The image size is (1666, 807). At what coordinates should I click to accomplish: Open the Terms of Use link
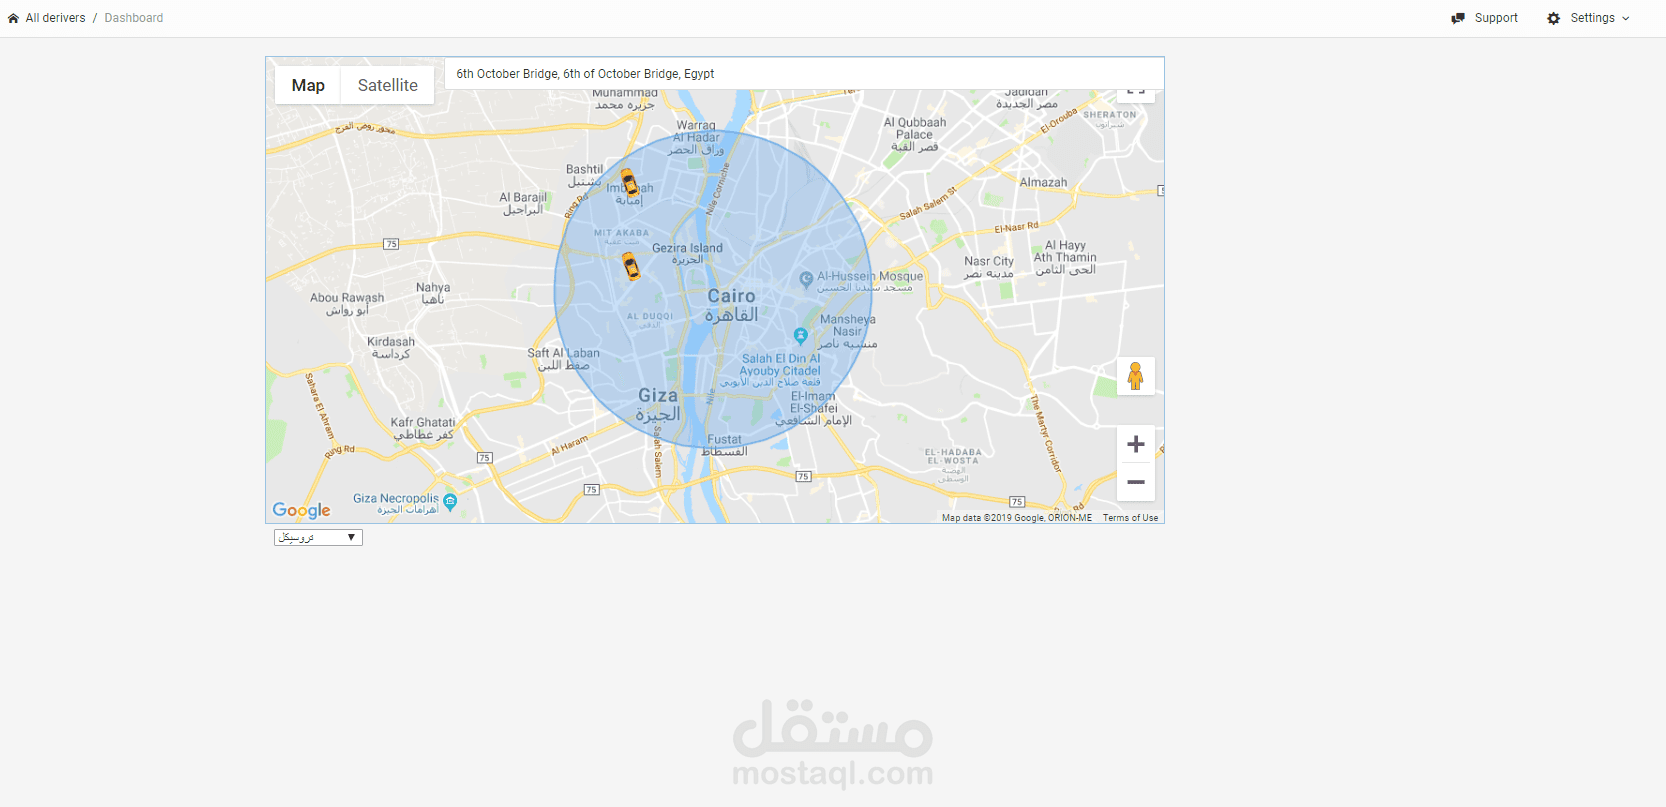[x=1130, y=518]
